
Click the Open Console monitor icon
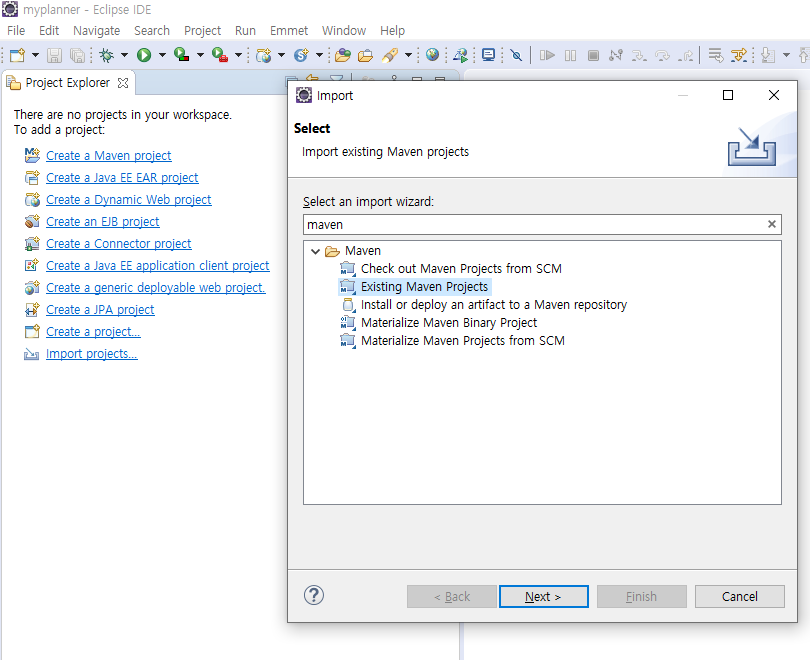(x=488, y=55)
